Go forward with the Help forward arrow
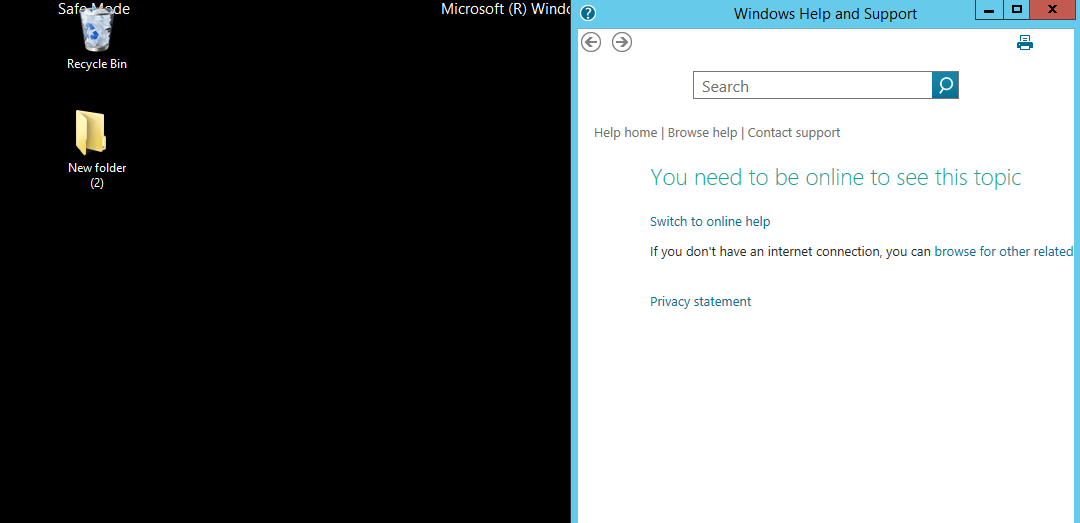 [x=622, y=43]
